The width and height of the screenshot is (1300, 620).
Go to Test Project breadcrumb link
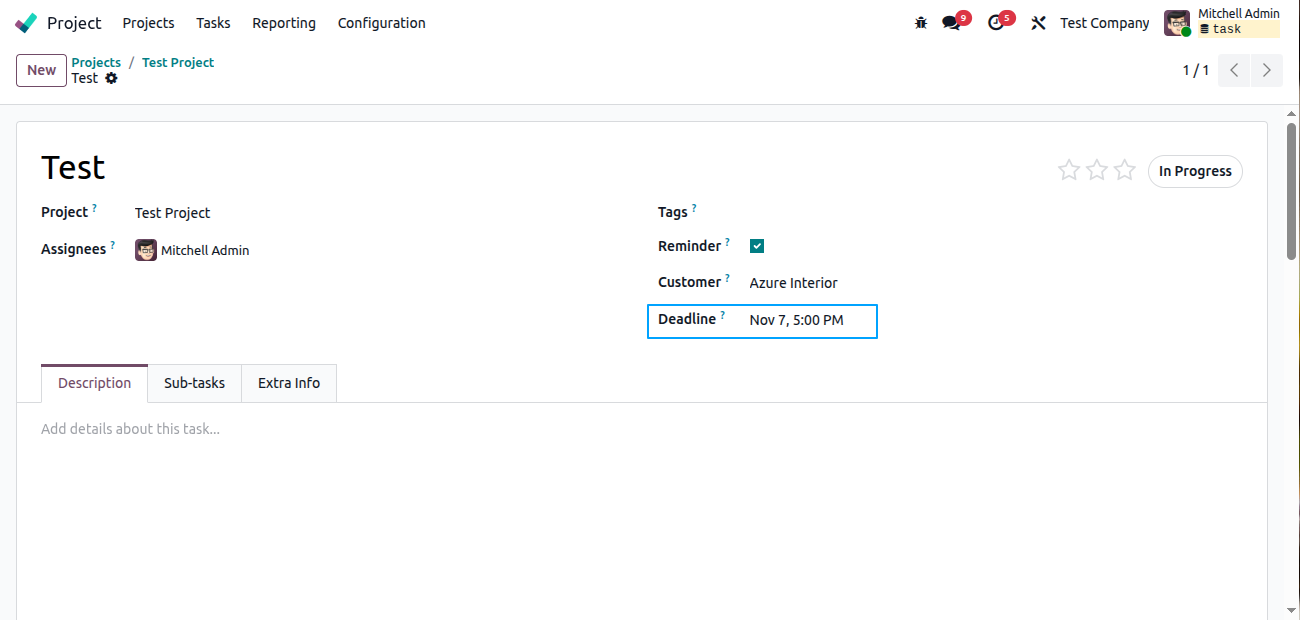(x=178, y=62)
